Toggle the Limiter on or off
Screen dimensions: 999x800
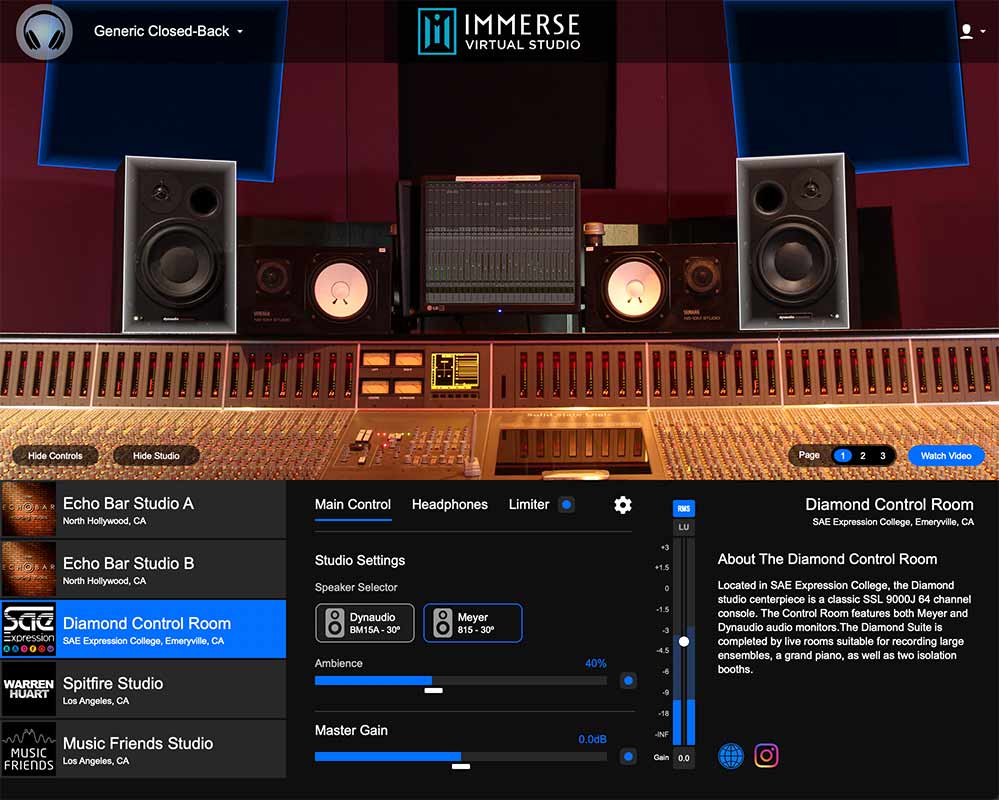tap(567, 505)
